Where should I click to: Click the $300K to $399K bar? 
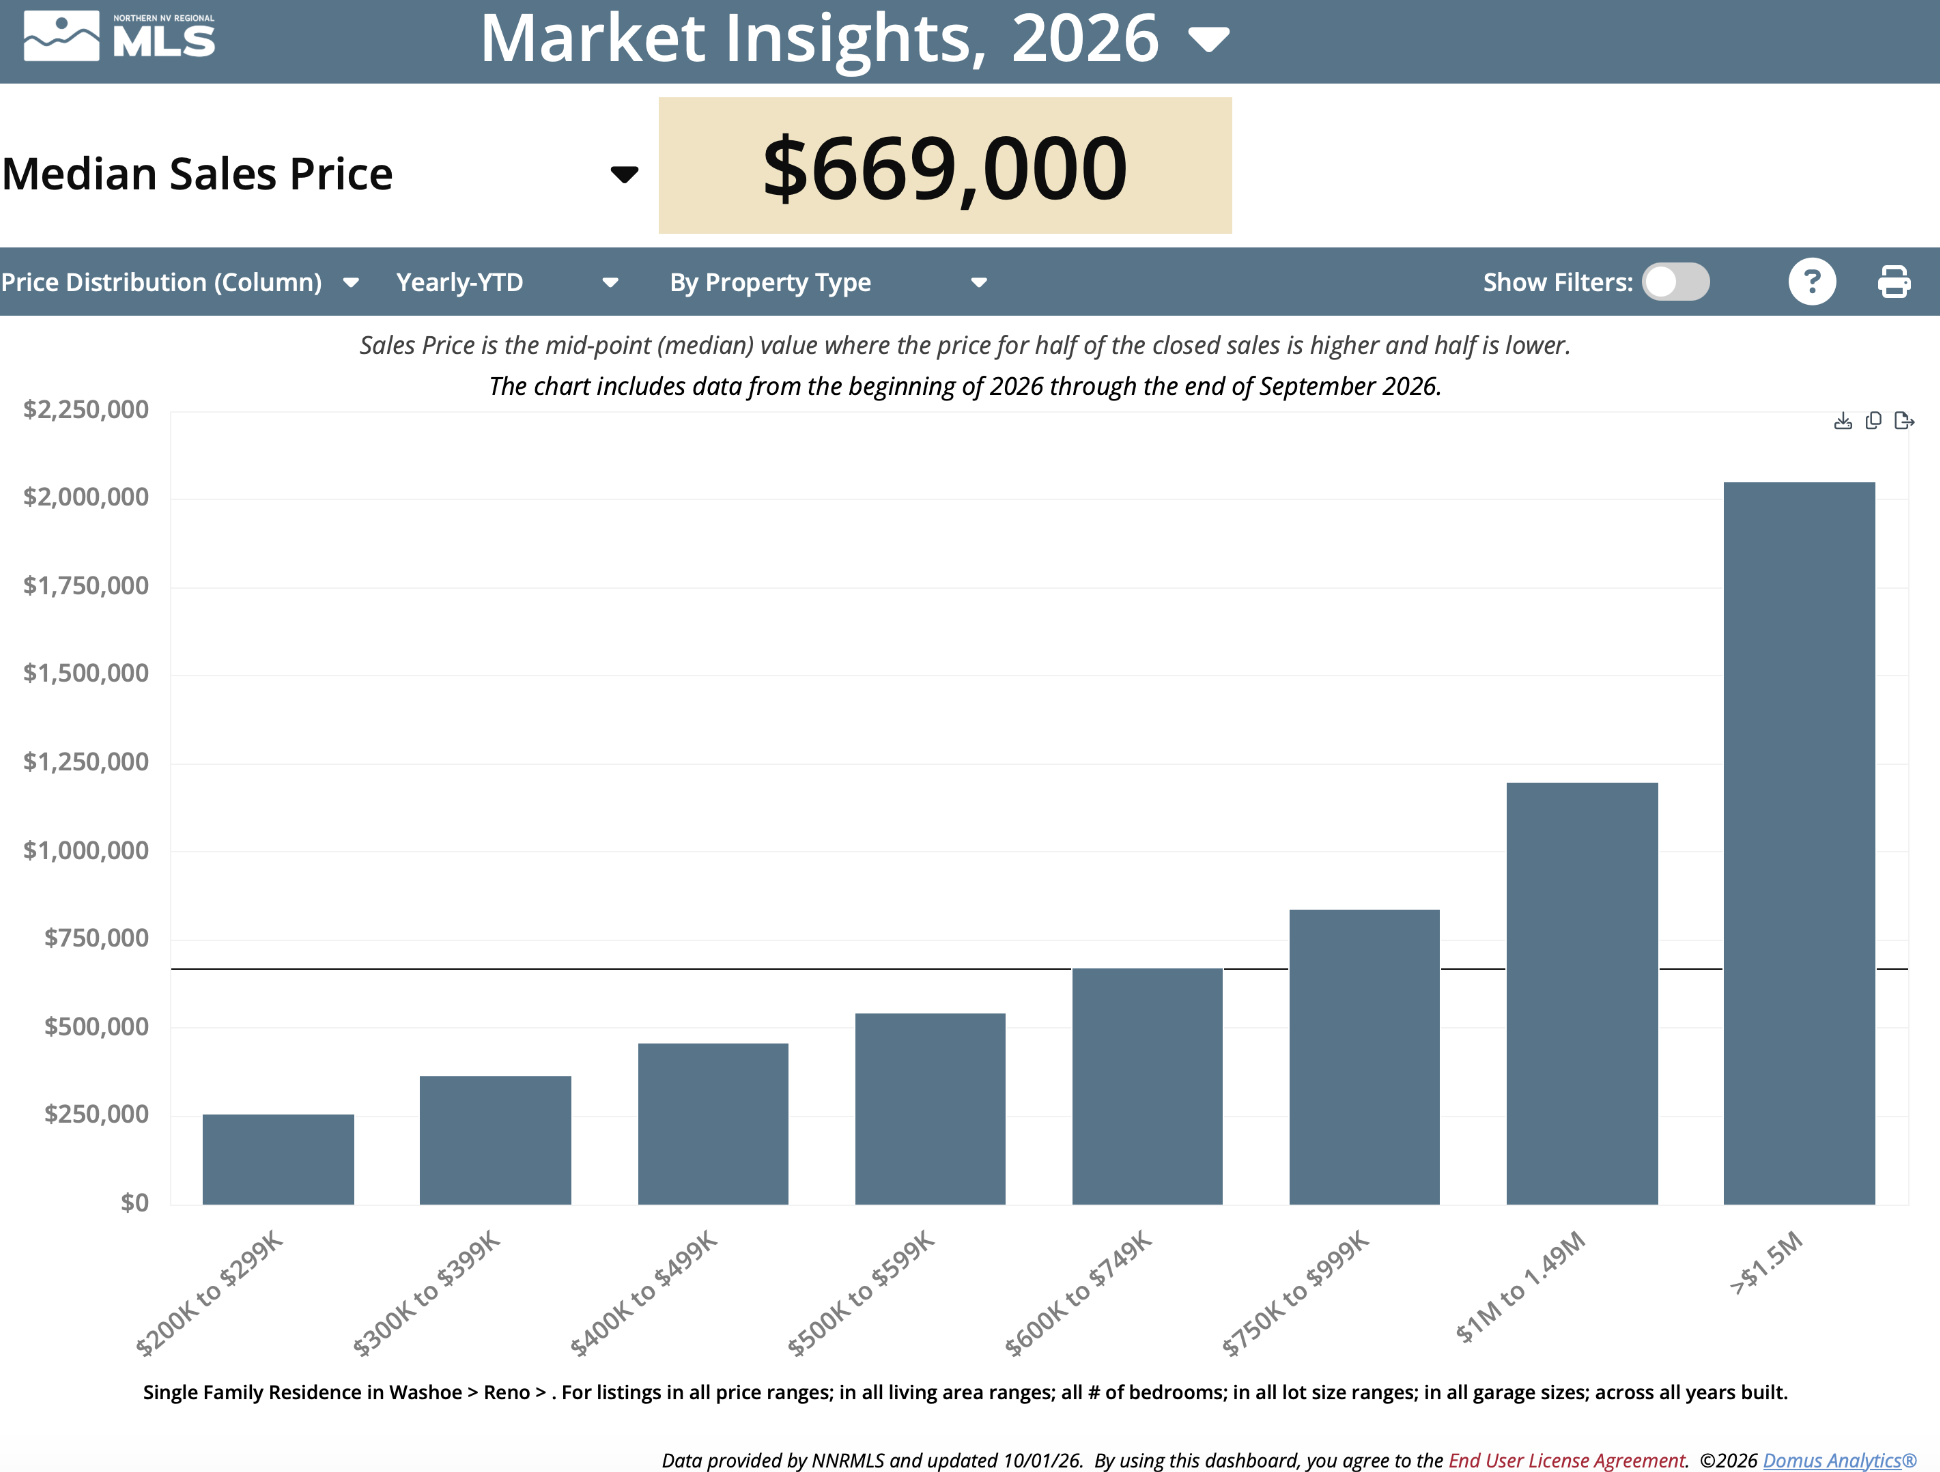(495, 1140)
